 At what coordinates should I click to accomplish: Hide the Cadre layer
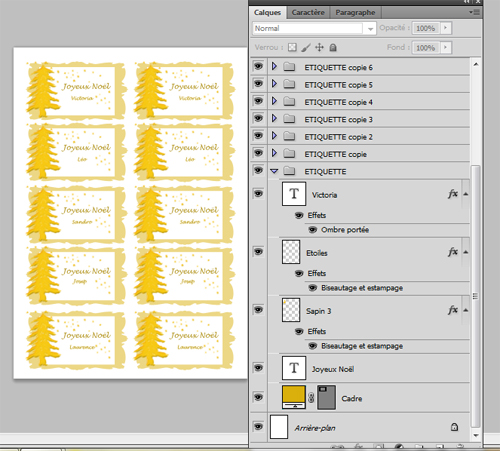pyautogui.click(x=258, y=397)
